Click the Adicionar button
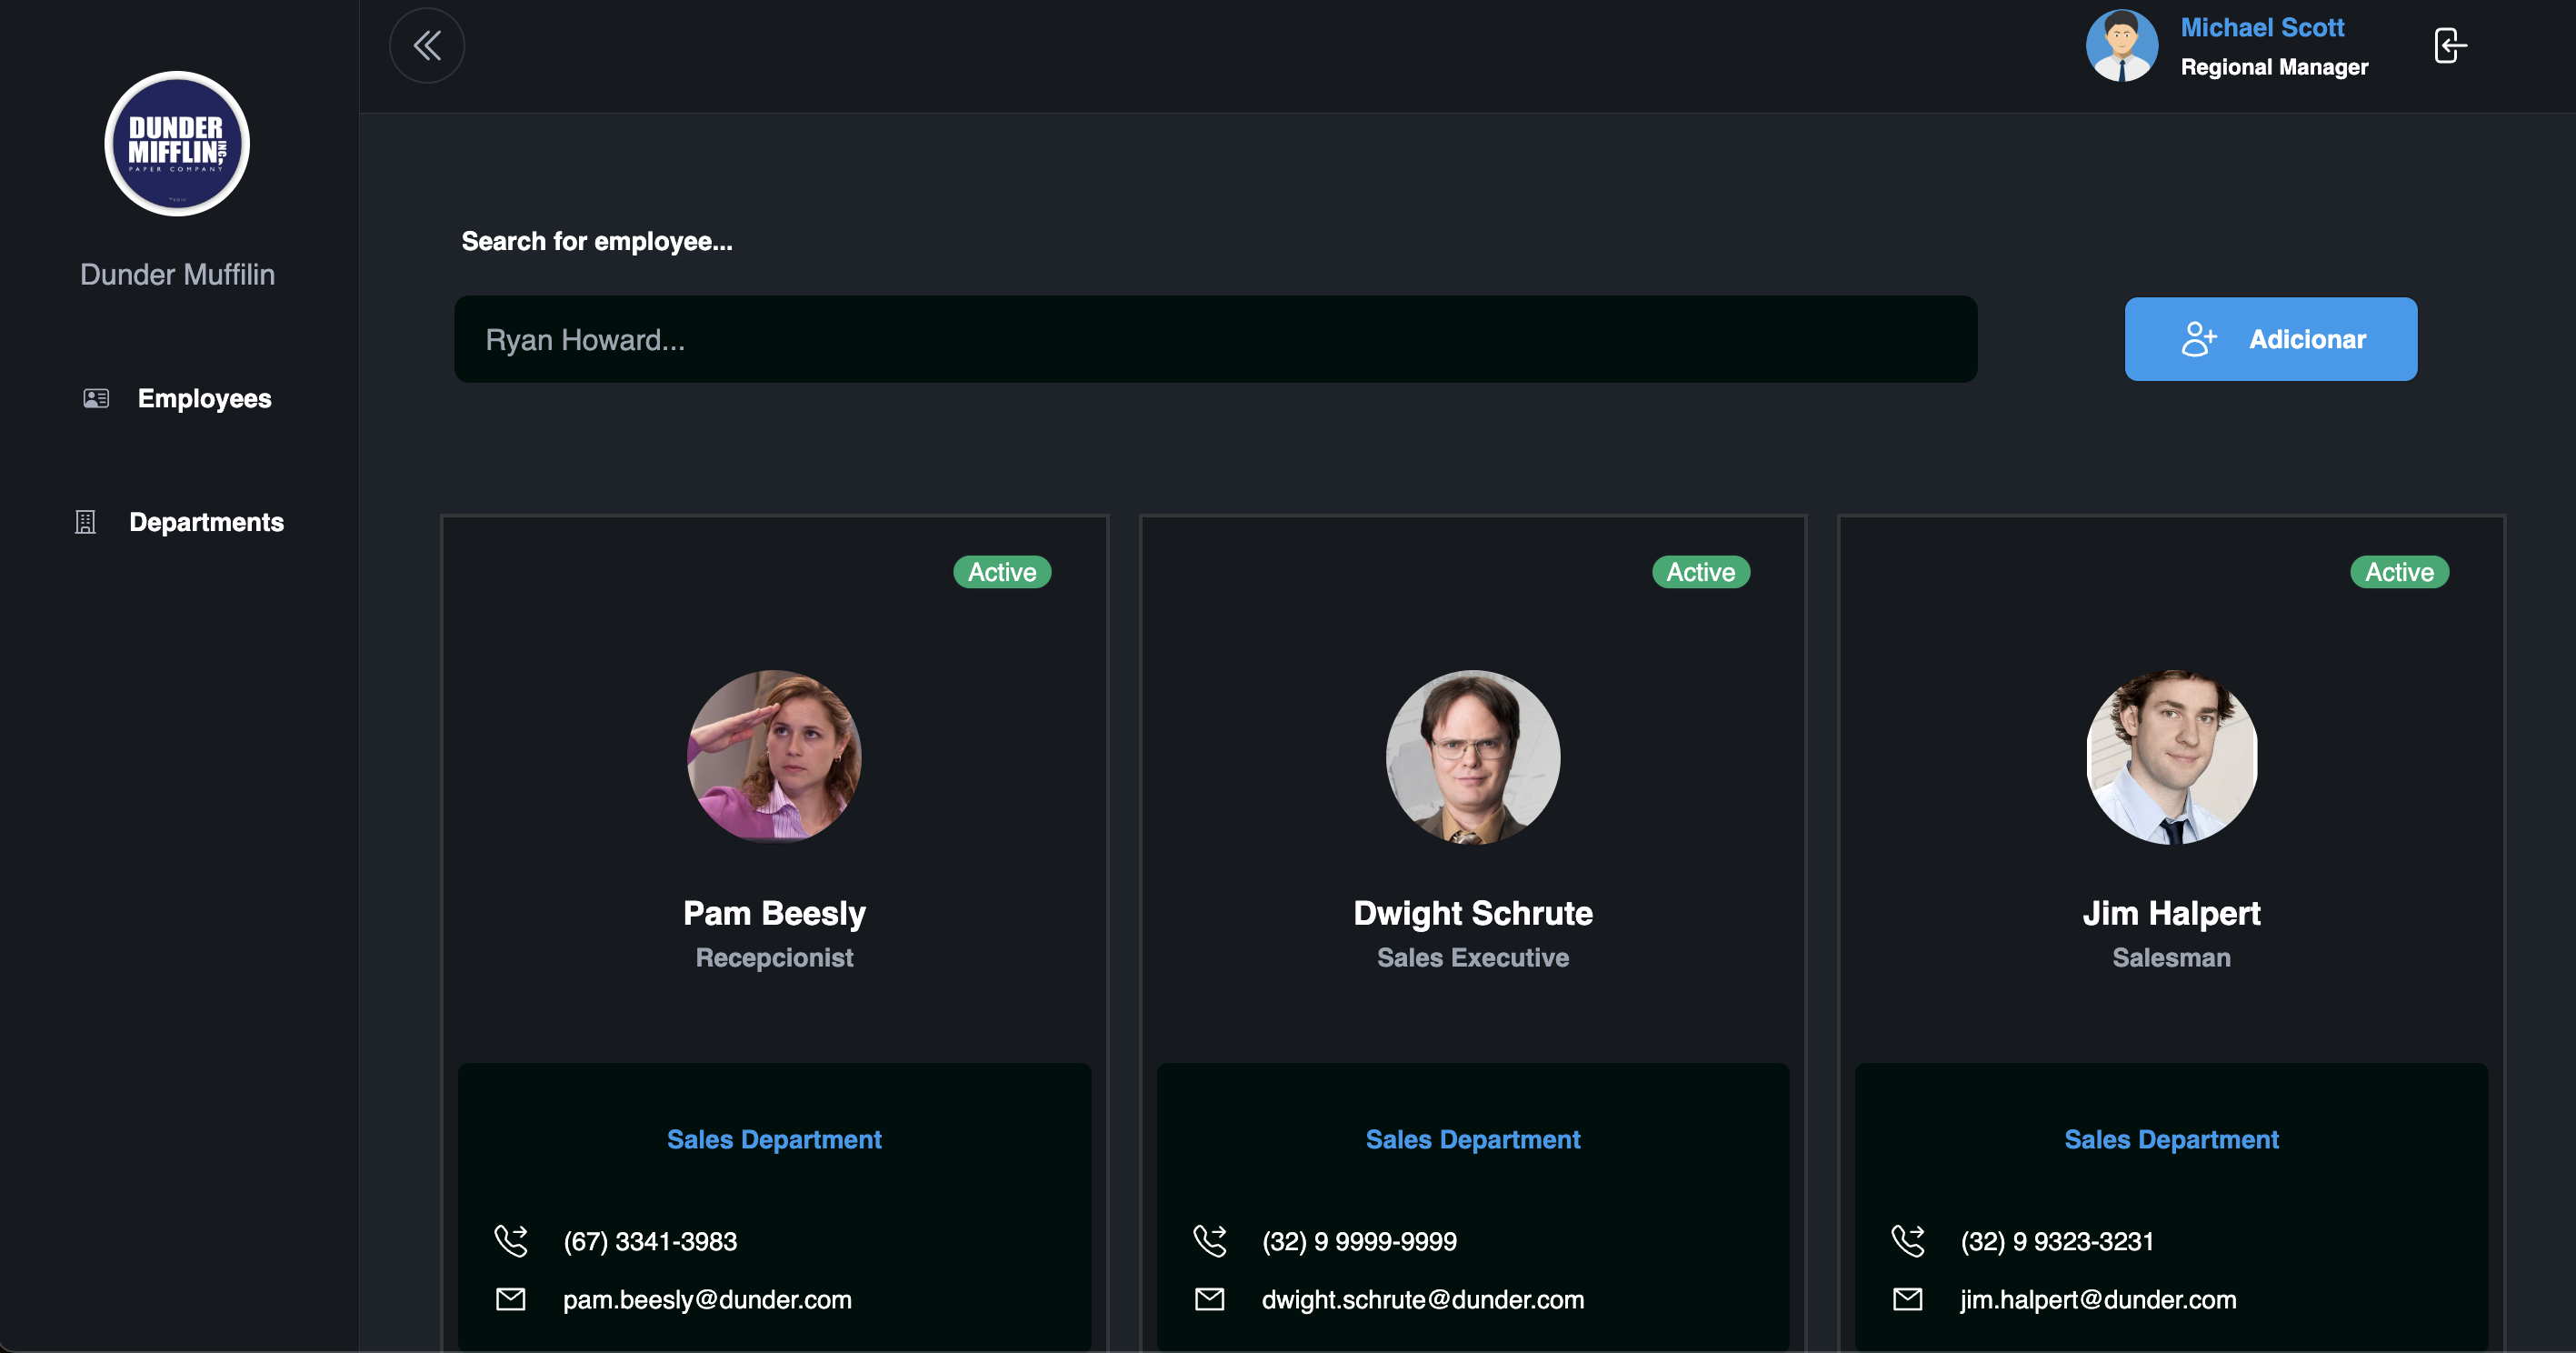 [2271, 339]
